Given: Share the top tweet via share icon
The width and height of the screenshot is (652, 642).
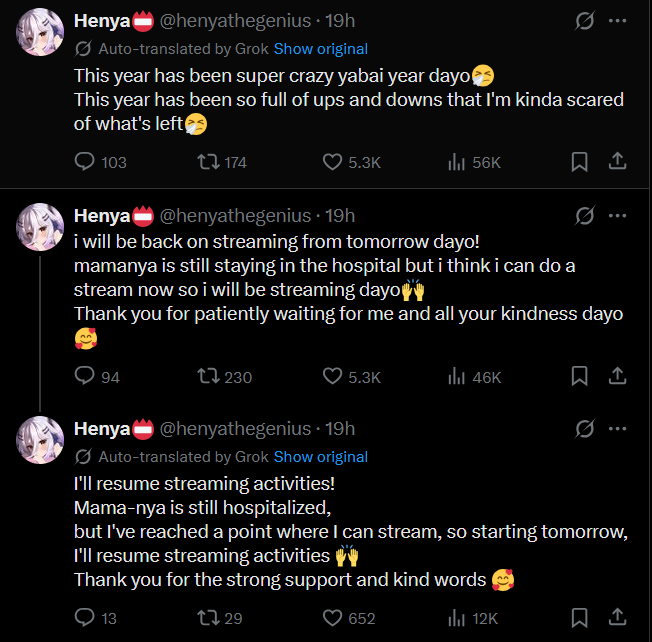Looking at the screenshot, I should [x=618, y=162].
